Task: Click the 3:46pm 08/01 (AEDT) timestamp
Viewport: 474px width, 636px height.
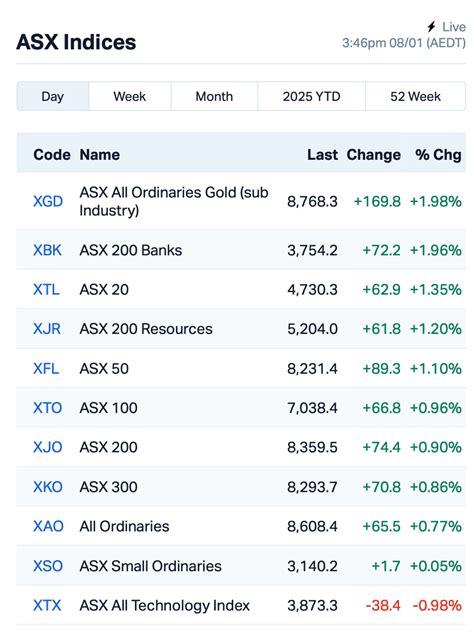Action: [404, 43]
